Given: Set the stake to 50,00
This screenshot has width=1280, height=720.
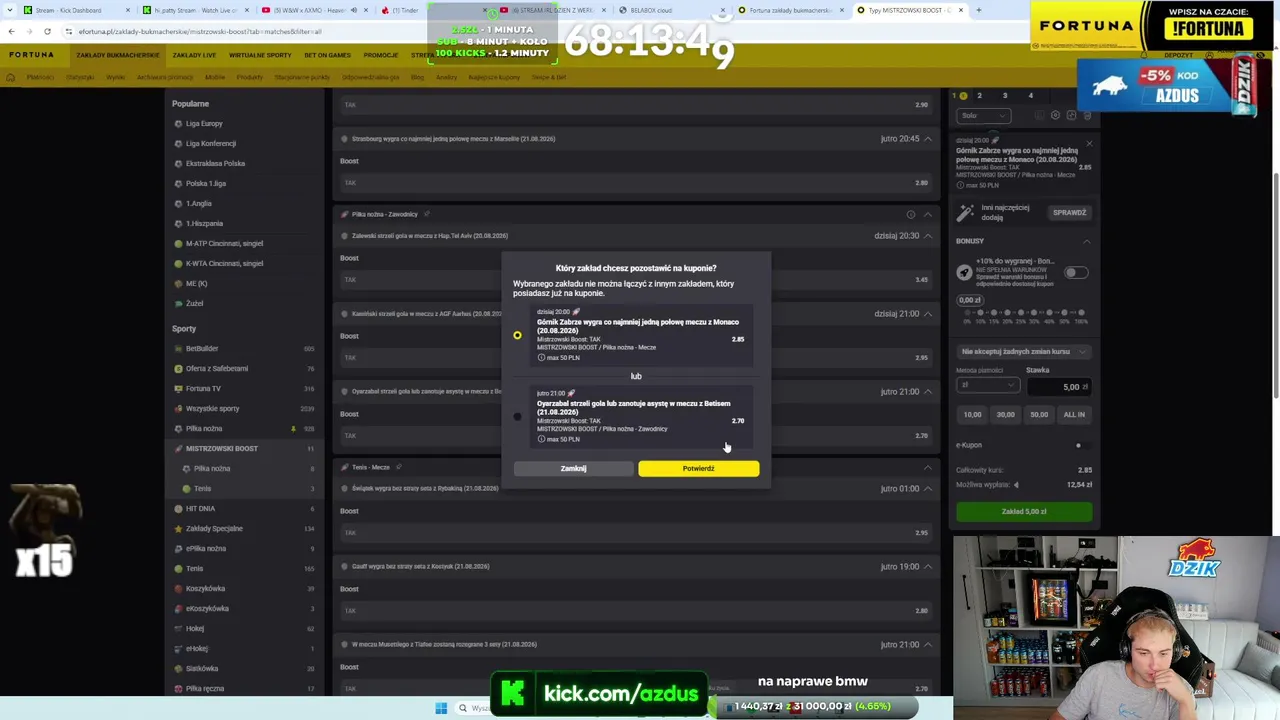Looking at the screenshot, I should (1039, 414).
